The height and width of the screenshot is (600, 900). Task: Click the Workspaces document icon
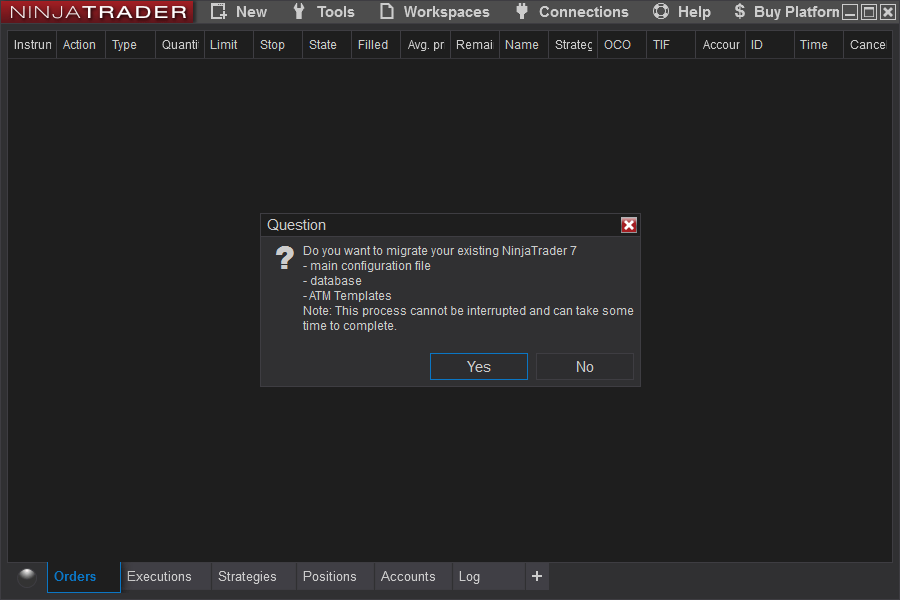click(x=386, y=12)
